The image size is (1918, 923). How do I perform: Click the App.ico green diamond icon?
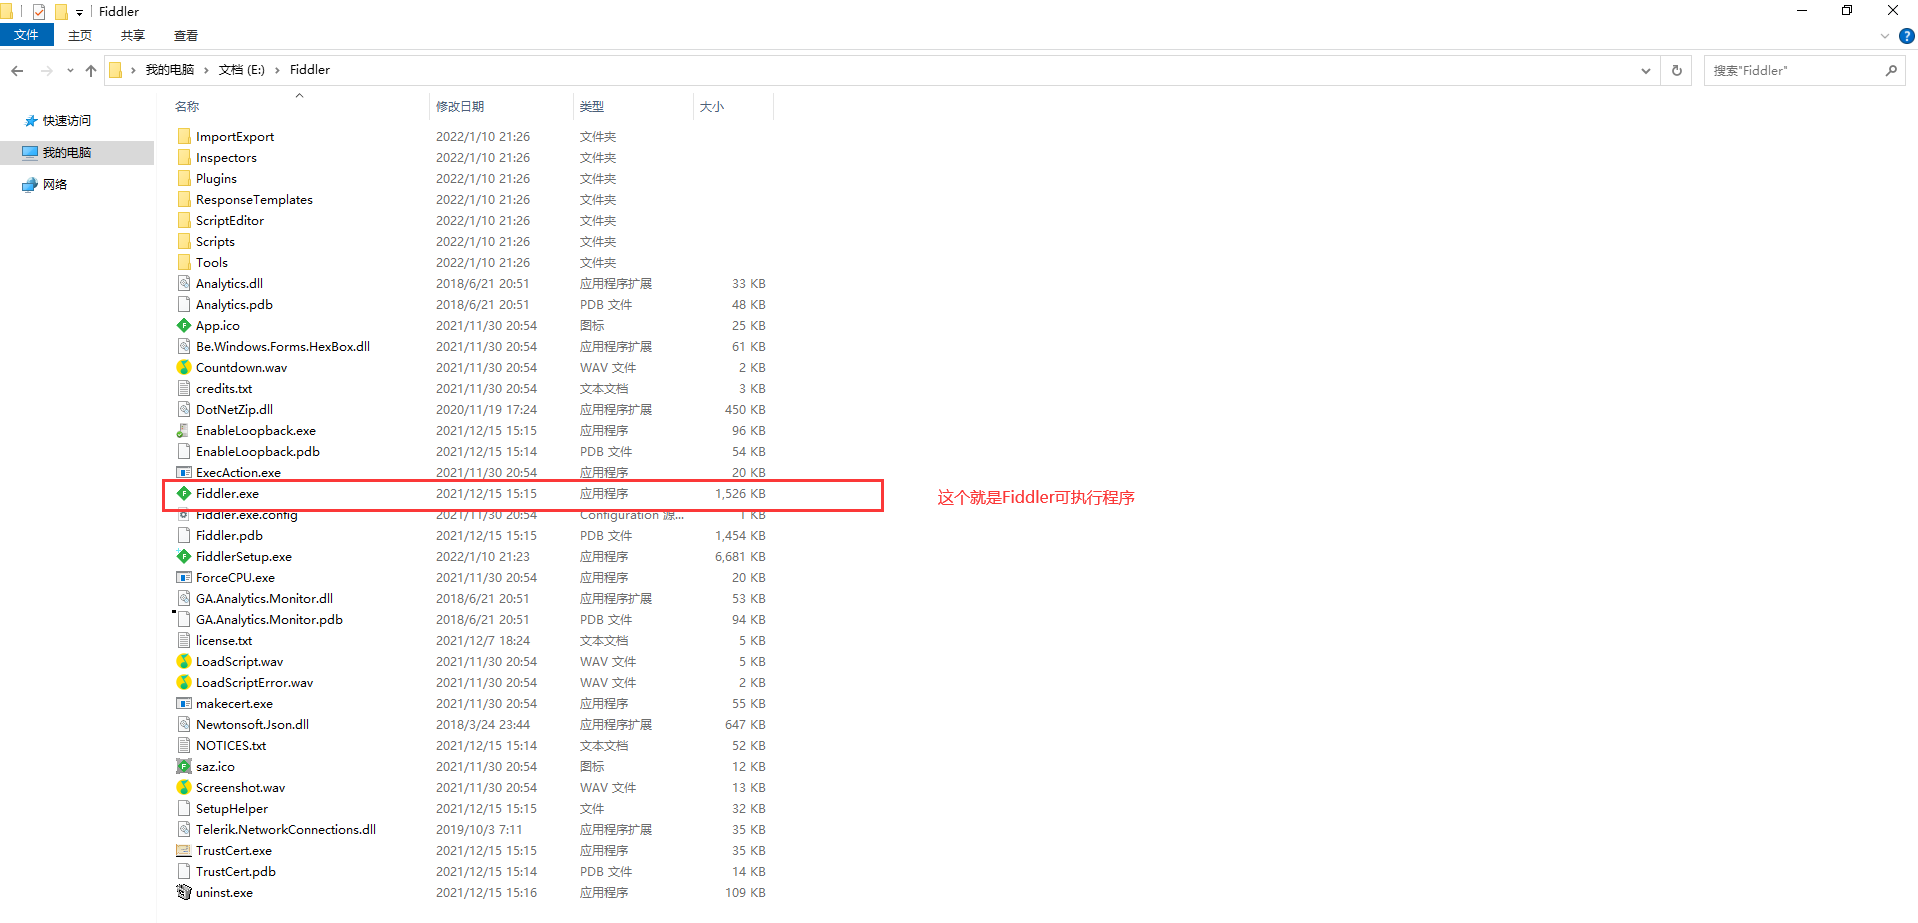click(184, 325)
